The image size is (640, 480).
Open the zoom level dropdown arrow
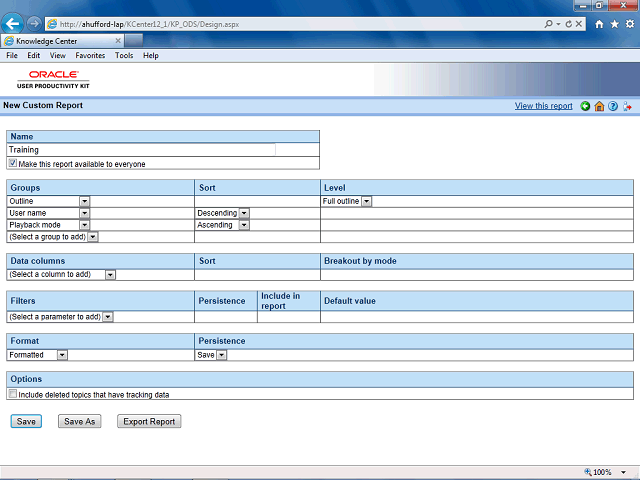point(623,473)
